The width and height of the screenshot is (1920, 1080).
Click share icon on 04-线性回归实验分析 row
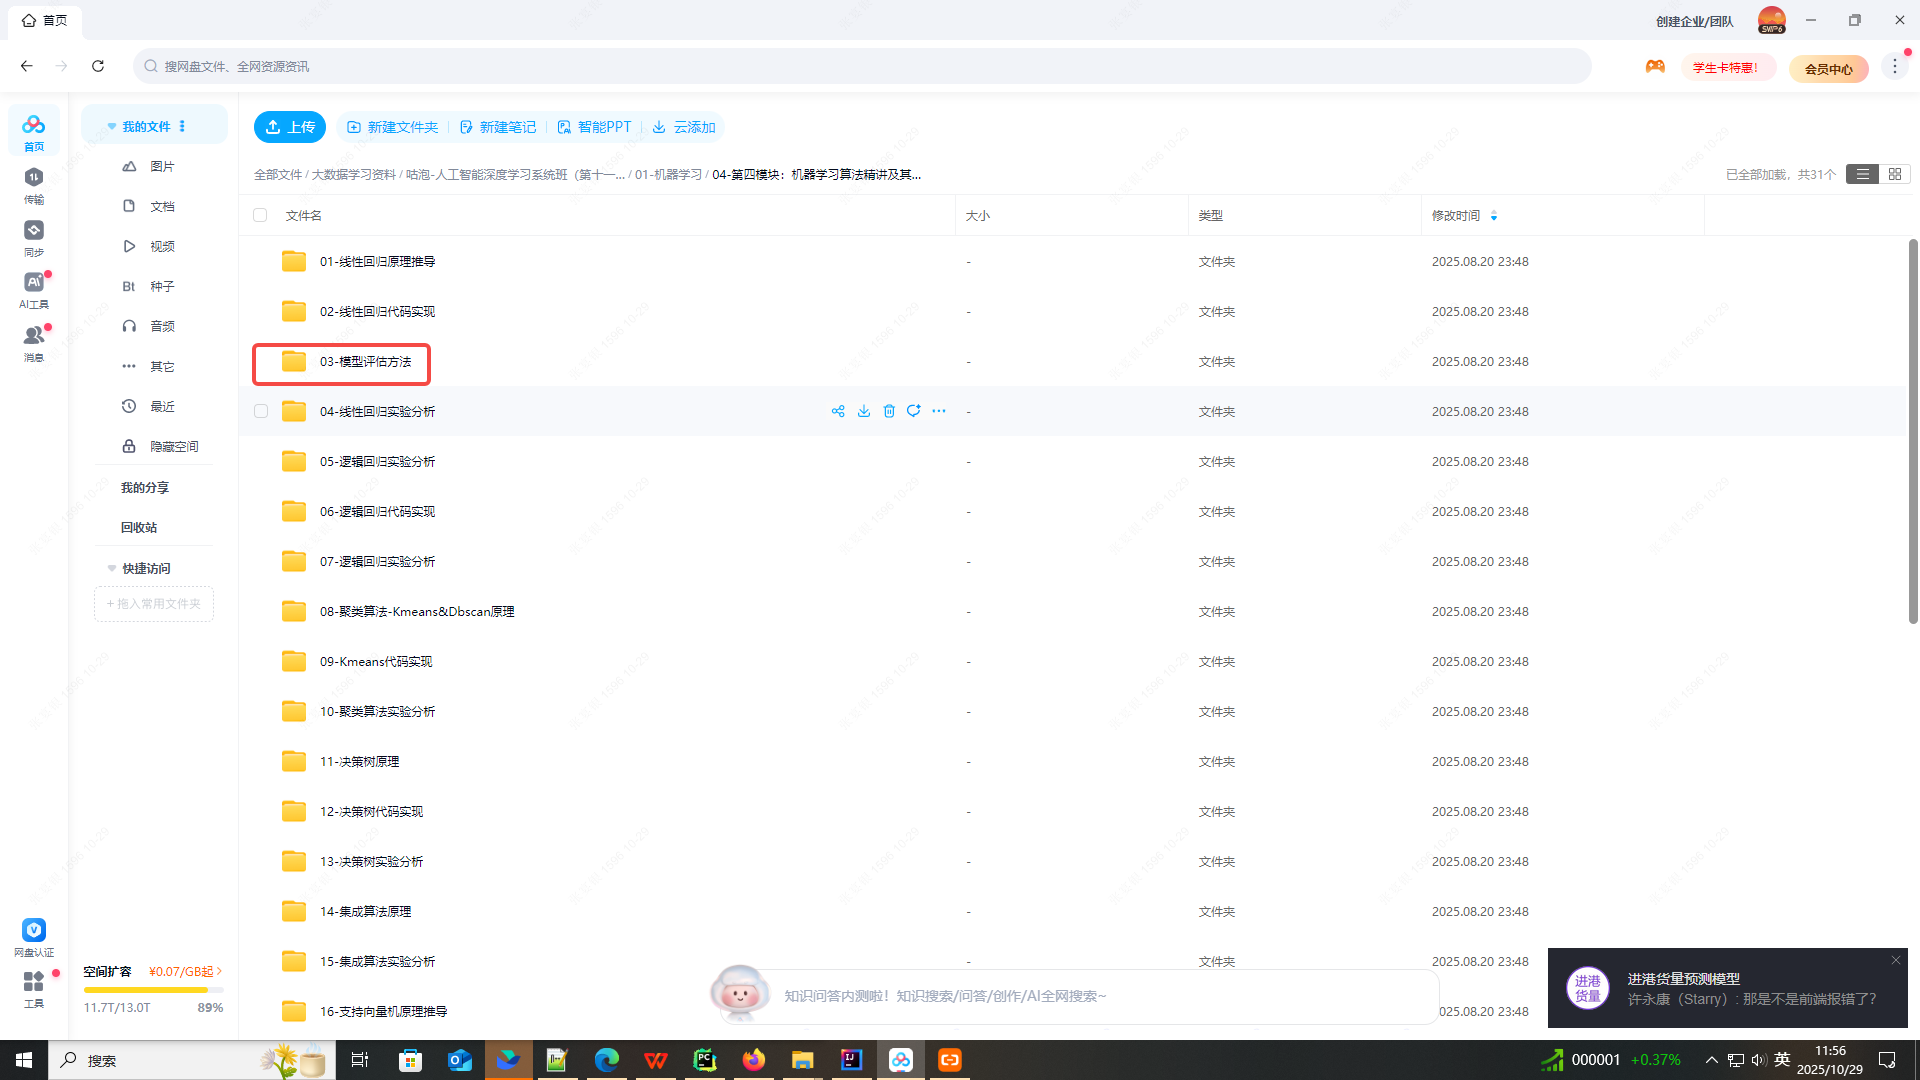point(838,411)
